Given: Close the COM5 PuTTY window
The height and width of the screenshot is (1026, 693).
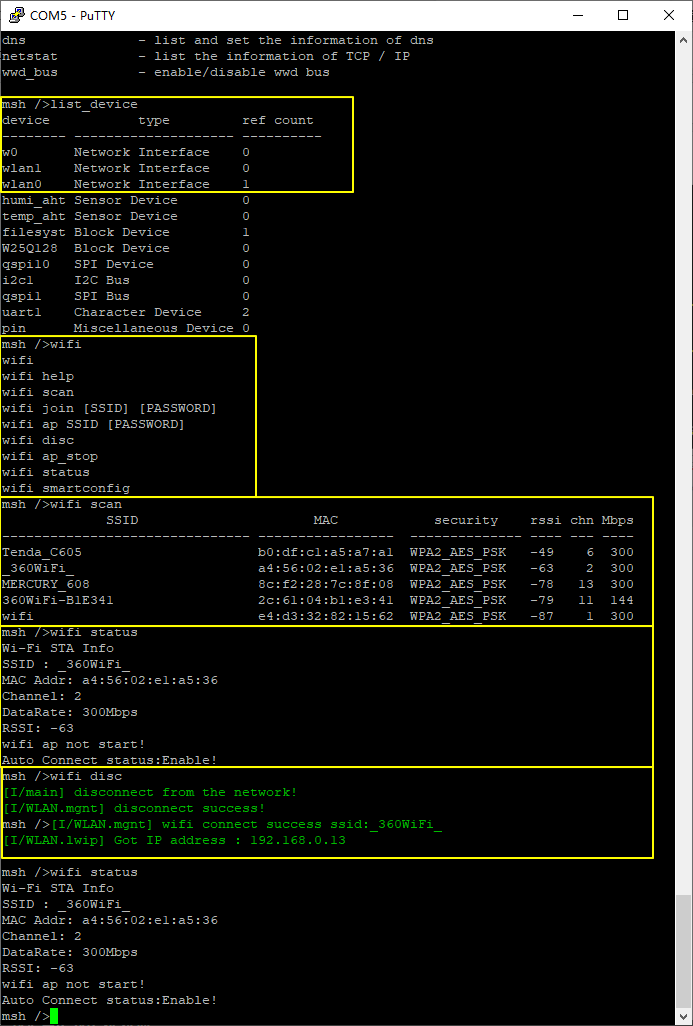Looking at the screenshot, I should point(668,15).
